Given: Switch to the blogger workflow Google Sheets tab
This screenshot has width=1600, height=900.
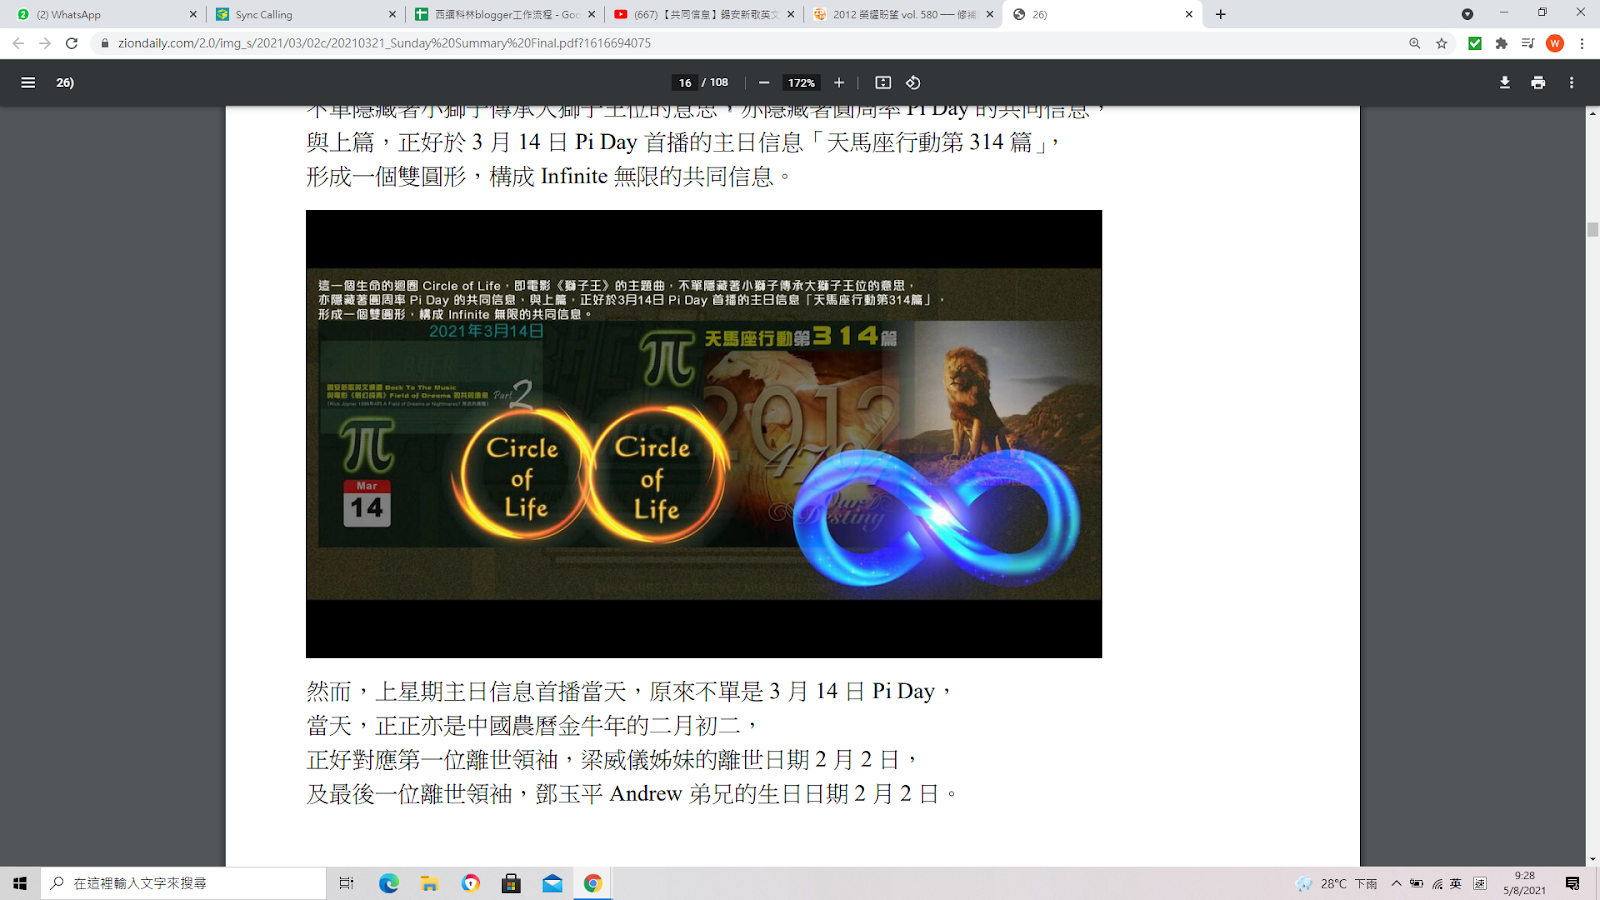Looking at the screenshot, I should (x=505, y=14).
